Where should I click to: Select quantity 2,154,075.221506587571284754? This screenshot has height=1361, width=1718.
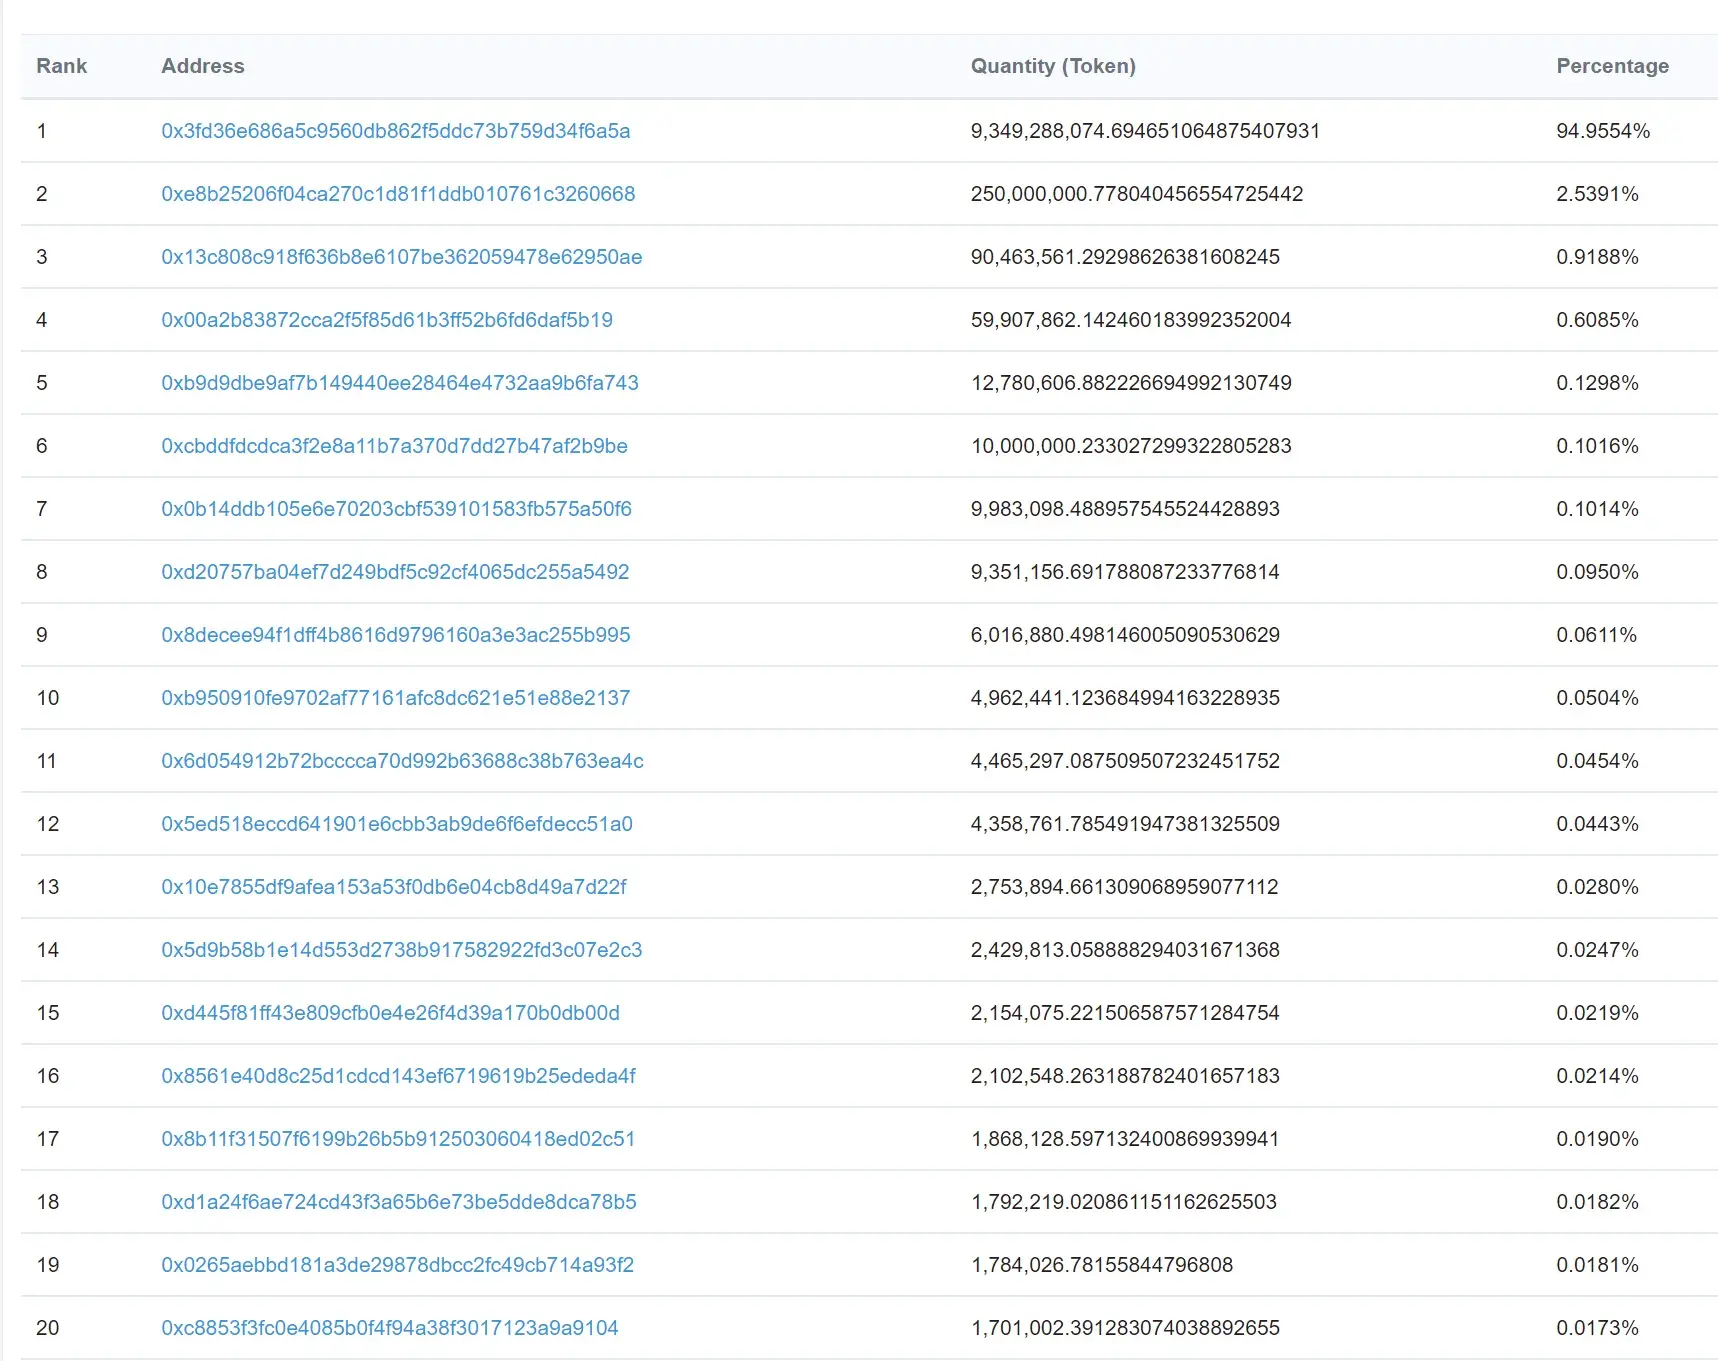(1125, 1013)
